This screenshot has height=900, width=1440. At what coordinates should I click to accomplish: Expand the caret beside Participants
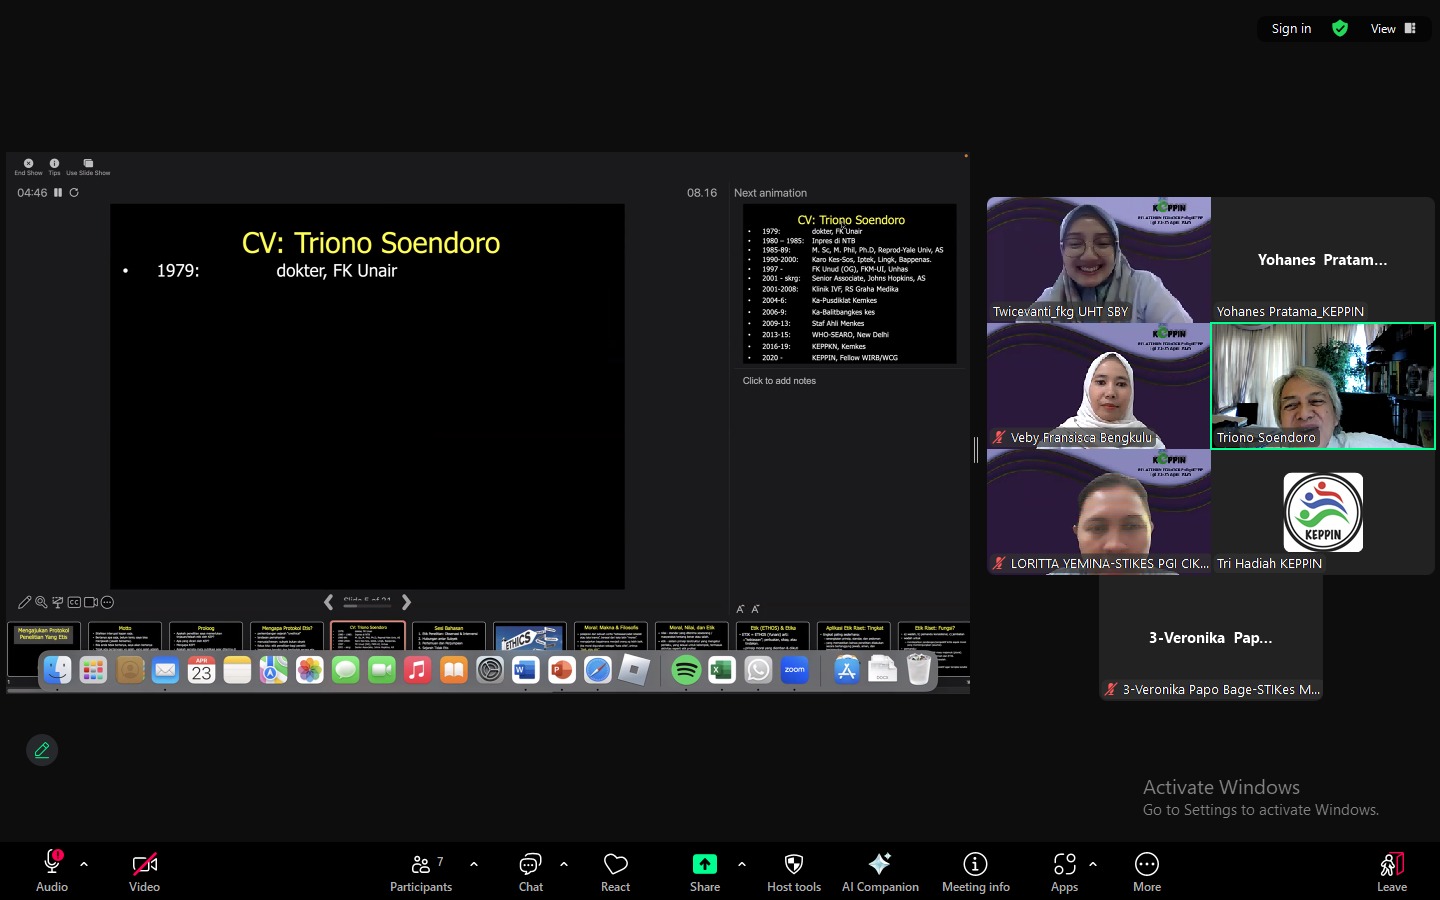[x=474, y=864]
